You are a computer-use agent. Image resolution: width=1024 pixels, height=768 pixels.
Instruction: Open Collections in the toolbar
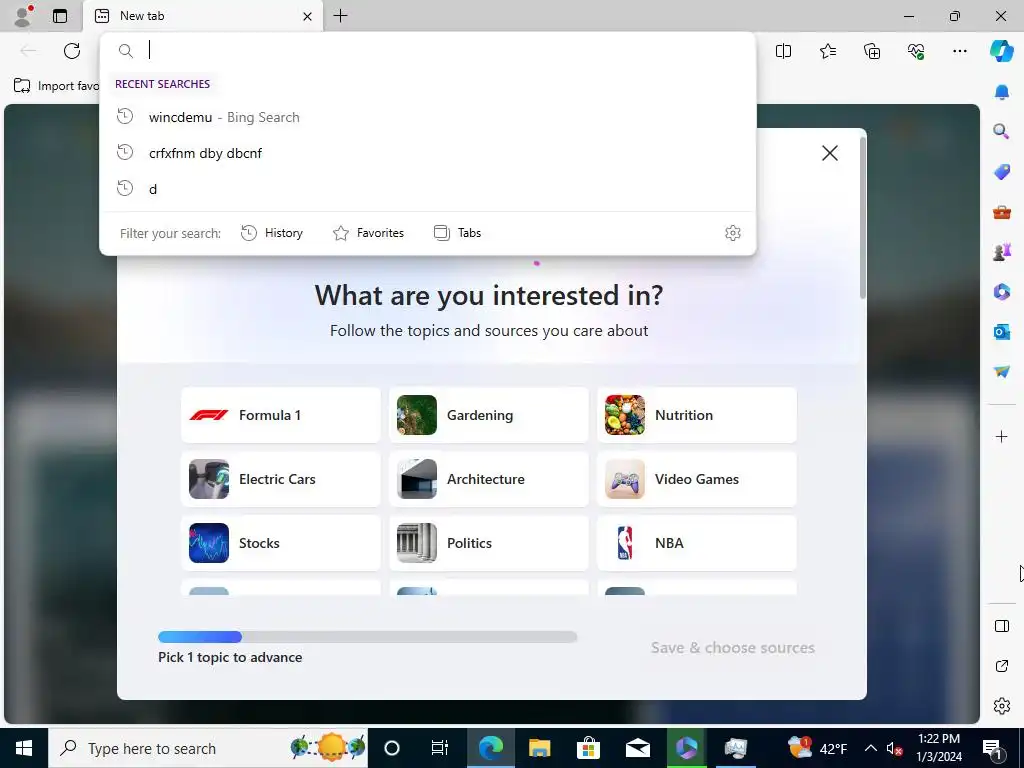pos(872,51)
